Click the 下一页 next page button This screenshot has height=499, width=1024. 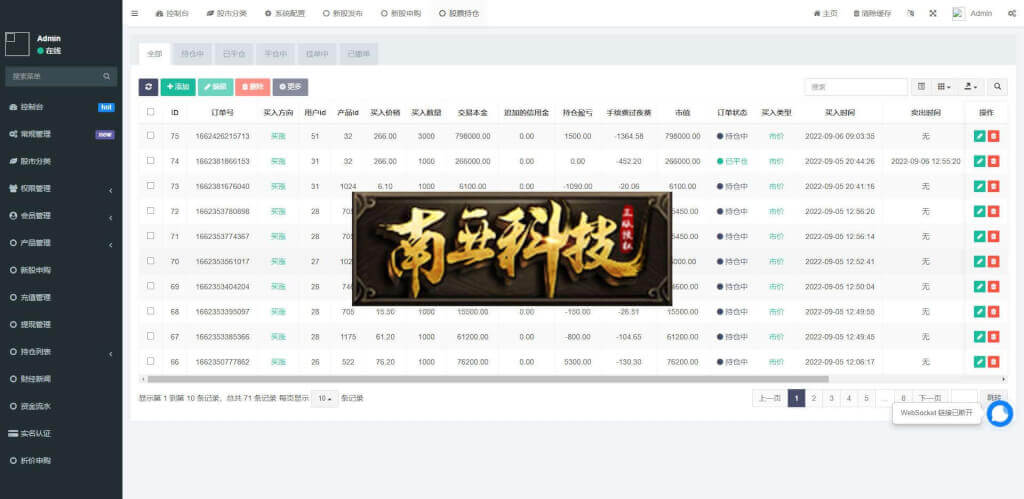pyautogui.click(x=930, y=398)
